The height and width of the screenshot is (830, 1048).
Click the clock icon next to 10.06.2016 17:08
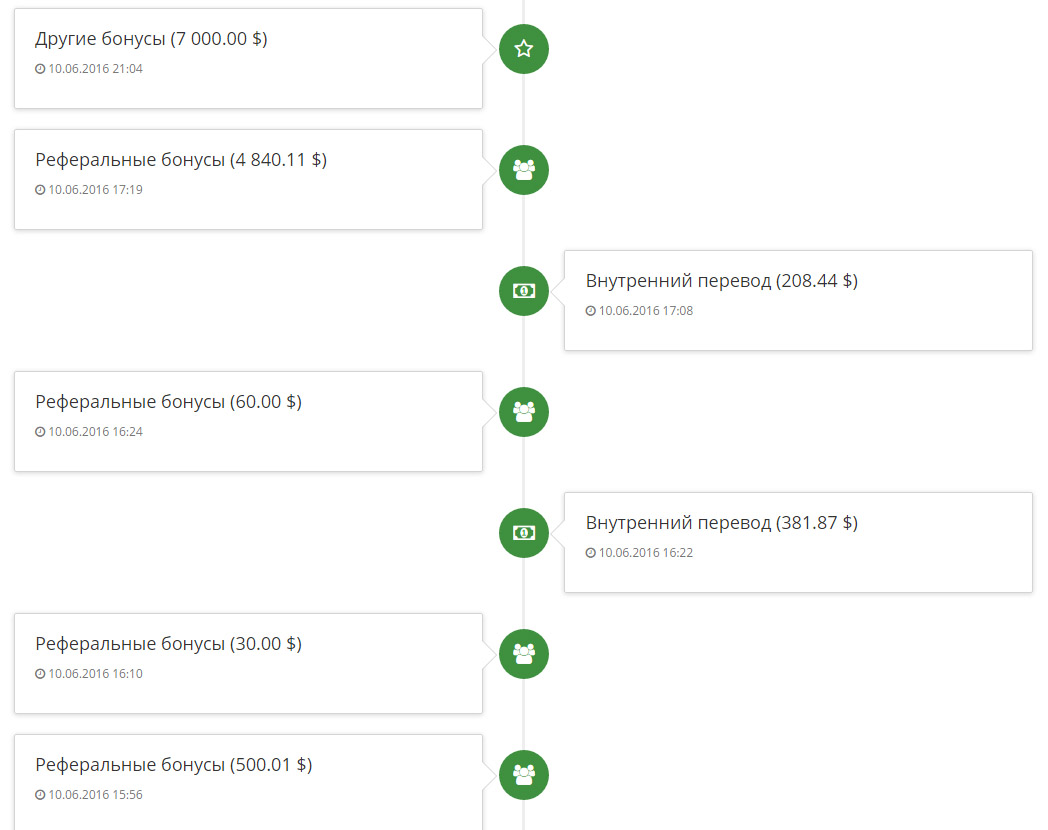(591, 312)
